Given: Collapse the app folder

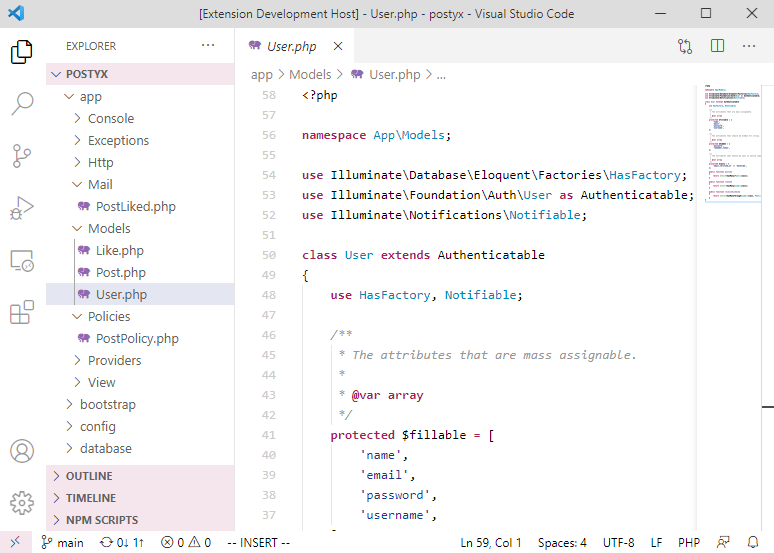Looking at the screenshot, I should click(x=140, y=96).
